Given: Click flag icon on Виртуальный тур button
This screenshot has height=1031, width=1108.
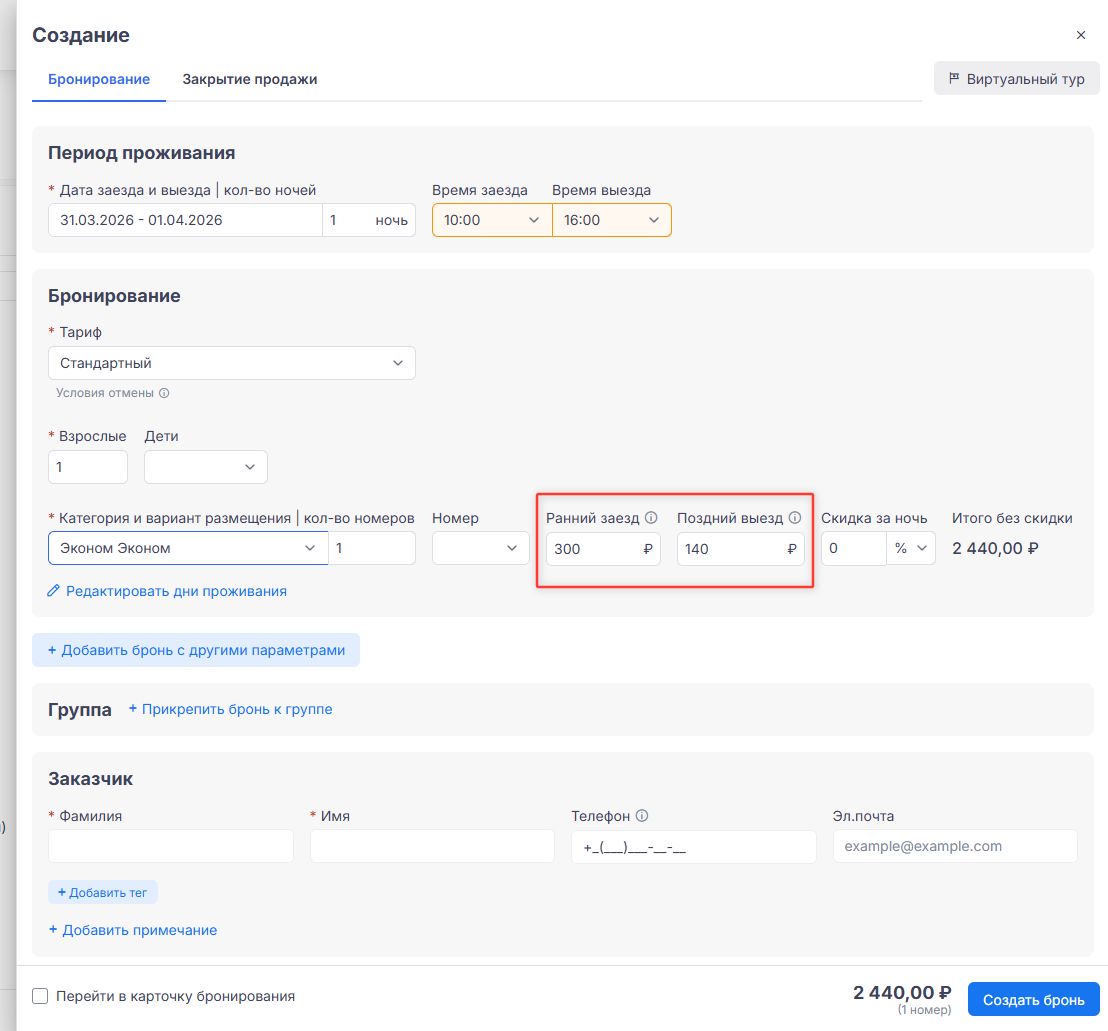Looking at the screenshot, I should click(954, 78).
